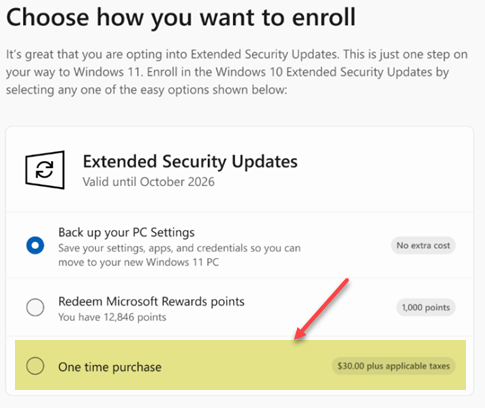Click the Extended Security Updates card title
The height and width of the screenshot is (408, 485).
[x=190, y=162]
